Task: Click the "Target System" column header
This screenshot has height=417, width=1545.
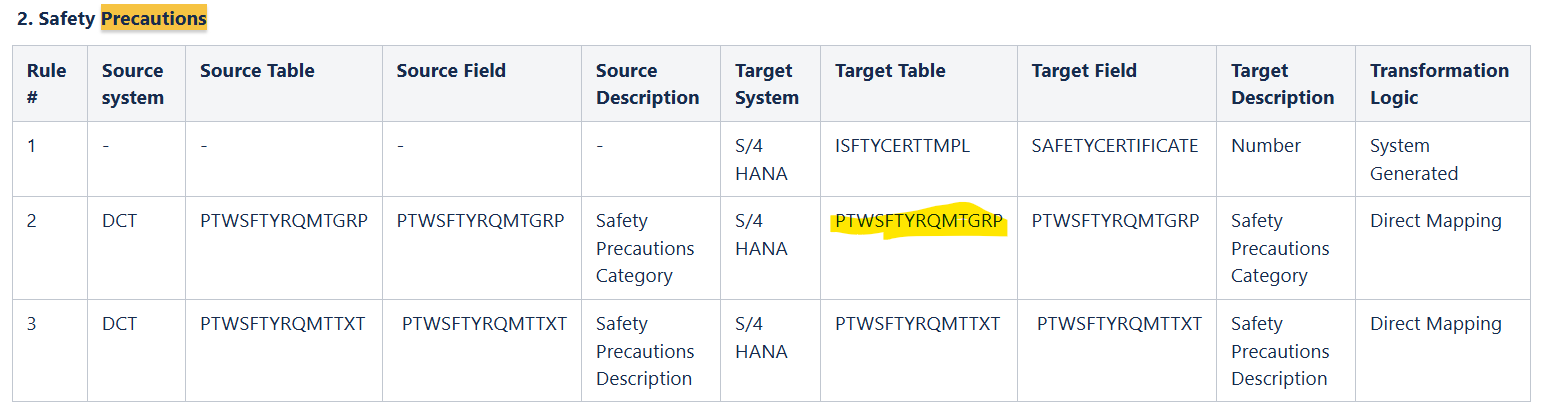Action: point(766,84)
